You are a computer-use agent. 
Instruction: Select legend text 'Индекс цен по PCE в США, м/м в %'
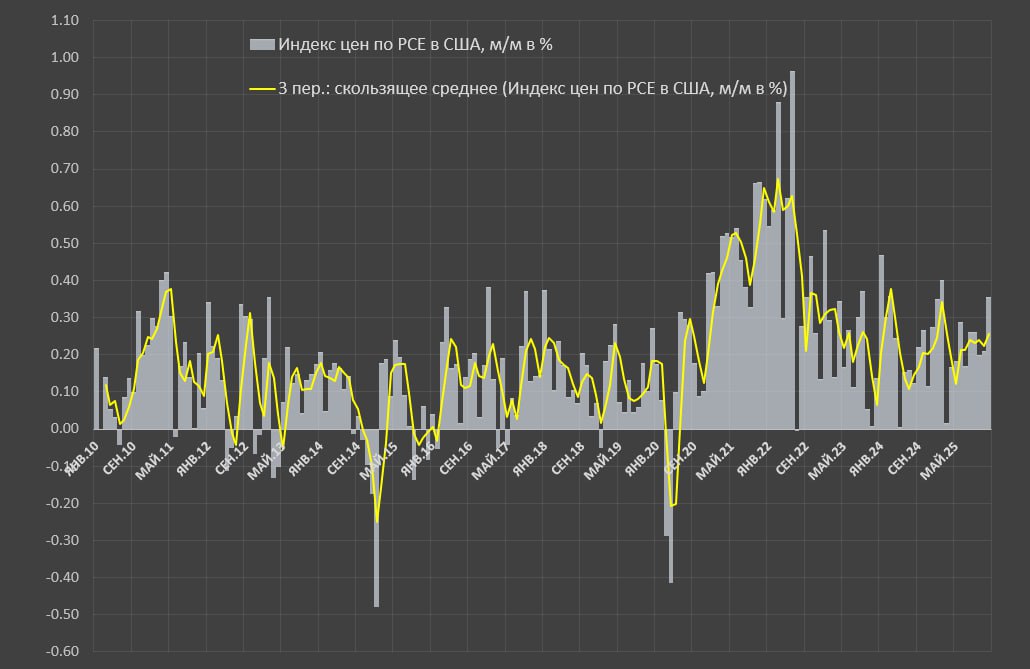[x=428, y=43]
